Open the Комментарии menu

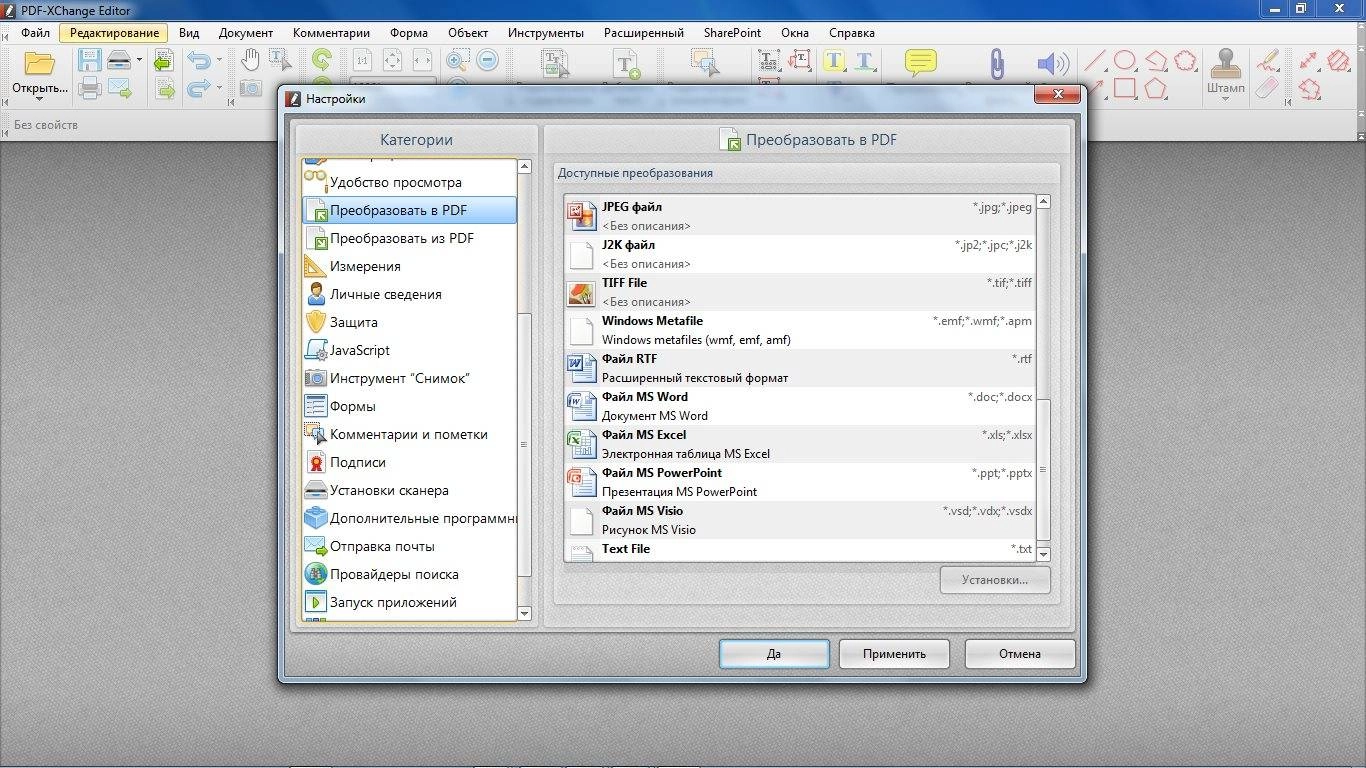tap(331, 33)
